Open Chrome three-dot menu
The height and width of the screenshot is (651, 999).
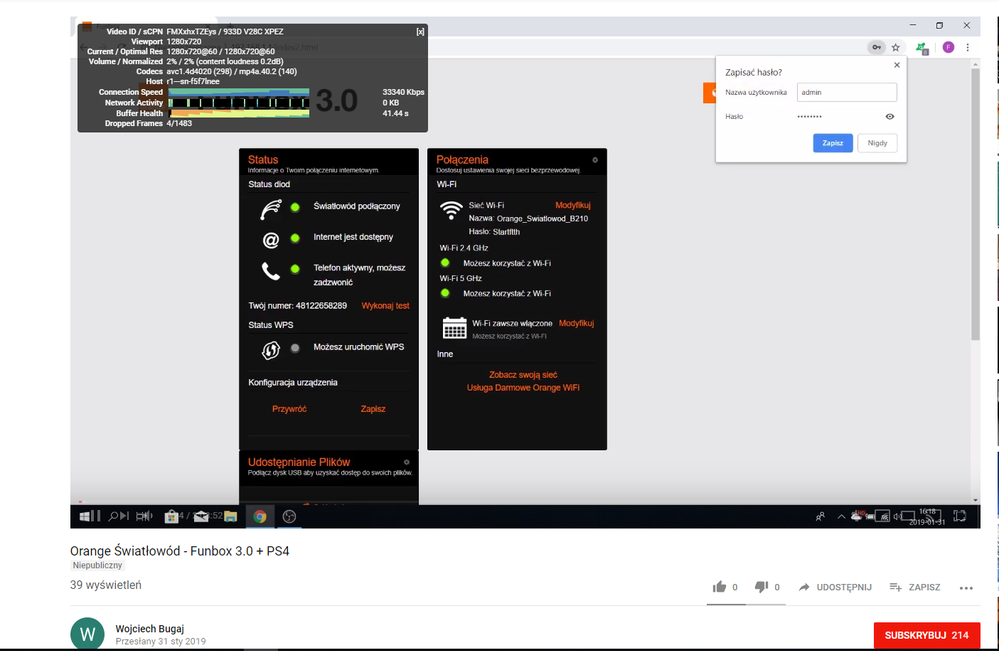pos(968,47)
